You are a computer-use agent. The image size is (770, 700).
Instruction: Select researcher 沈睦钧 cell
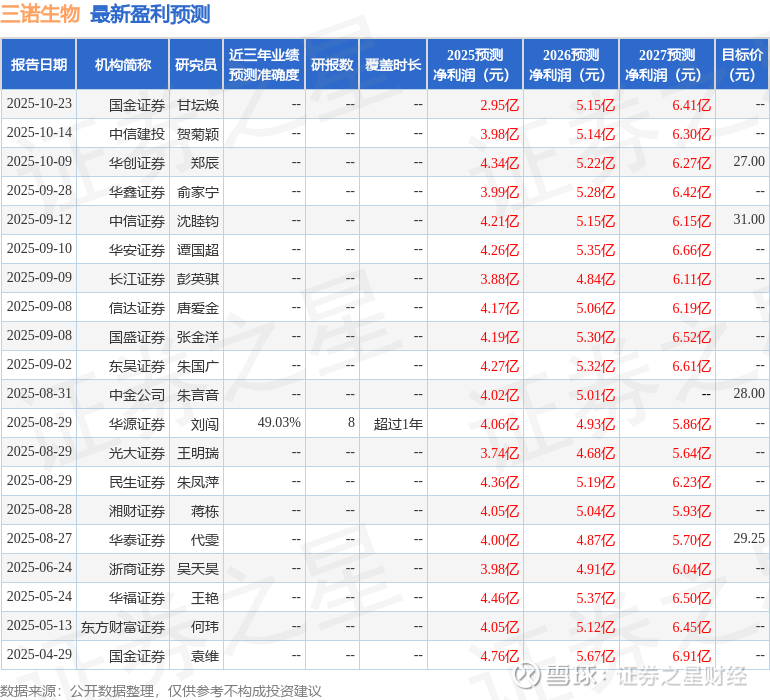pos(198,221)
